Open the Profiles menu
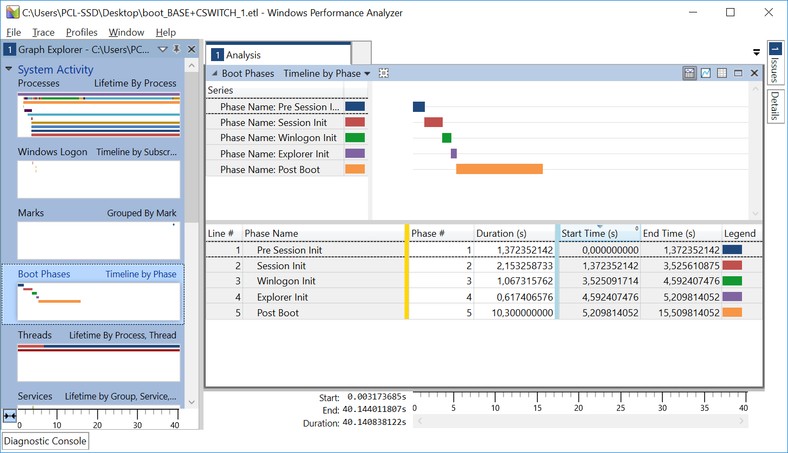Screen dimensions: 788x453 pyautogui.click(x=81, y=32)
